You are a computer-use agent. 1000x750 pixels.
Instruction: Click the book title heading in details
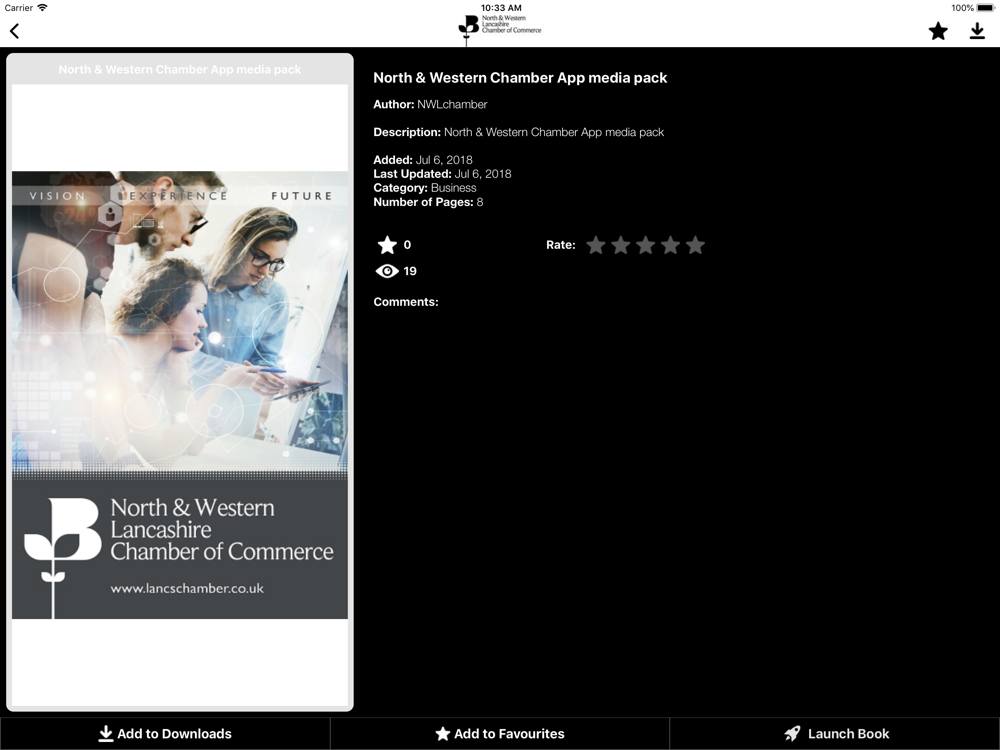click(x=520, y=78)
